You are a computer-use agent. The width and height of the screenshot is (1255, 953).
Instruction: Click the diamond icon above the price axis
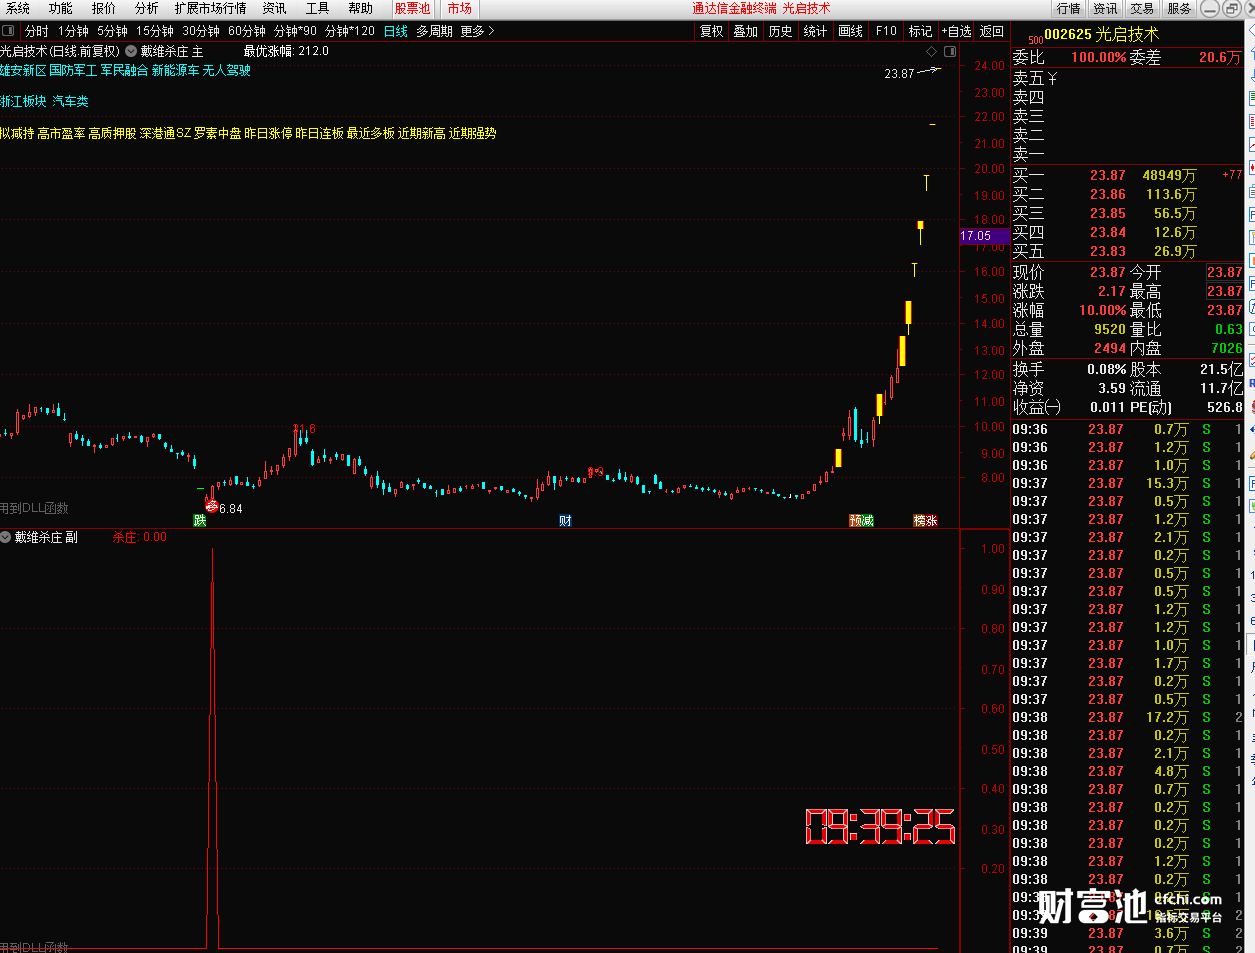pos(932,51)
